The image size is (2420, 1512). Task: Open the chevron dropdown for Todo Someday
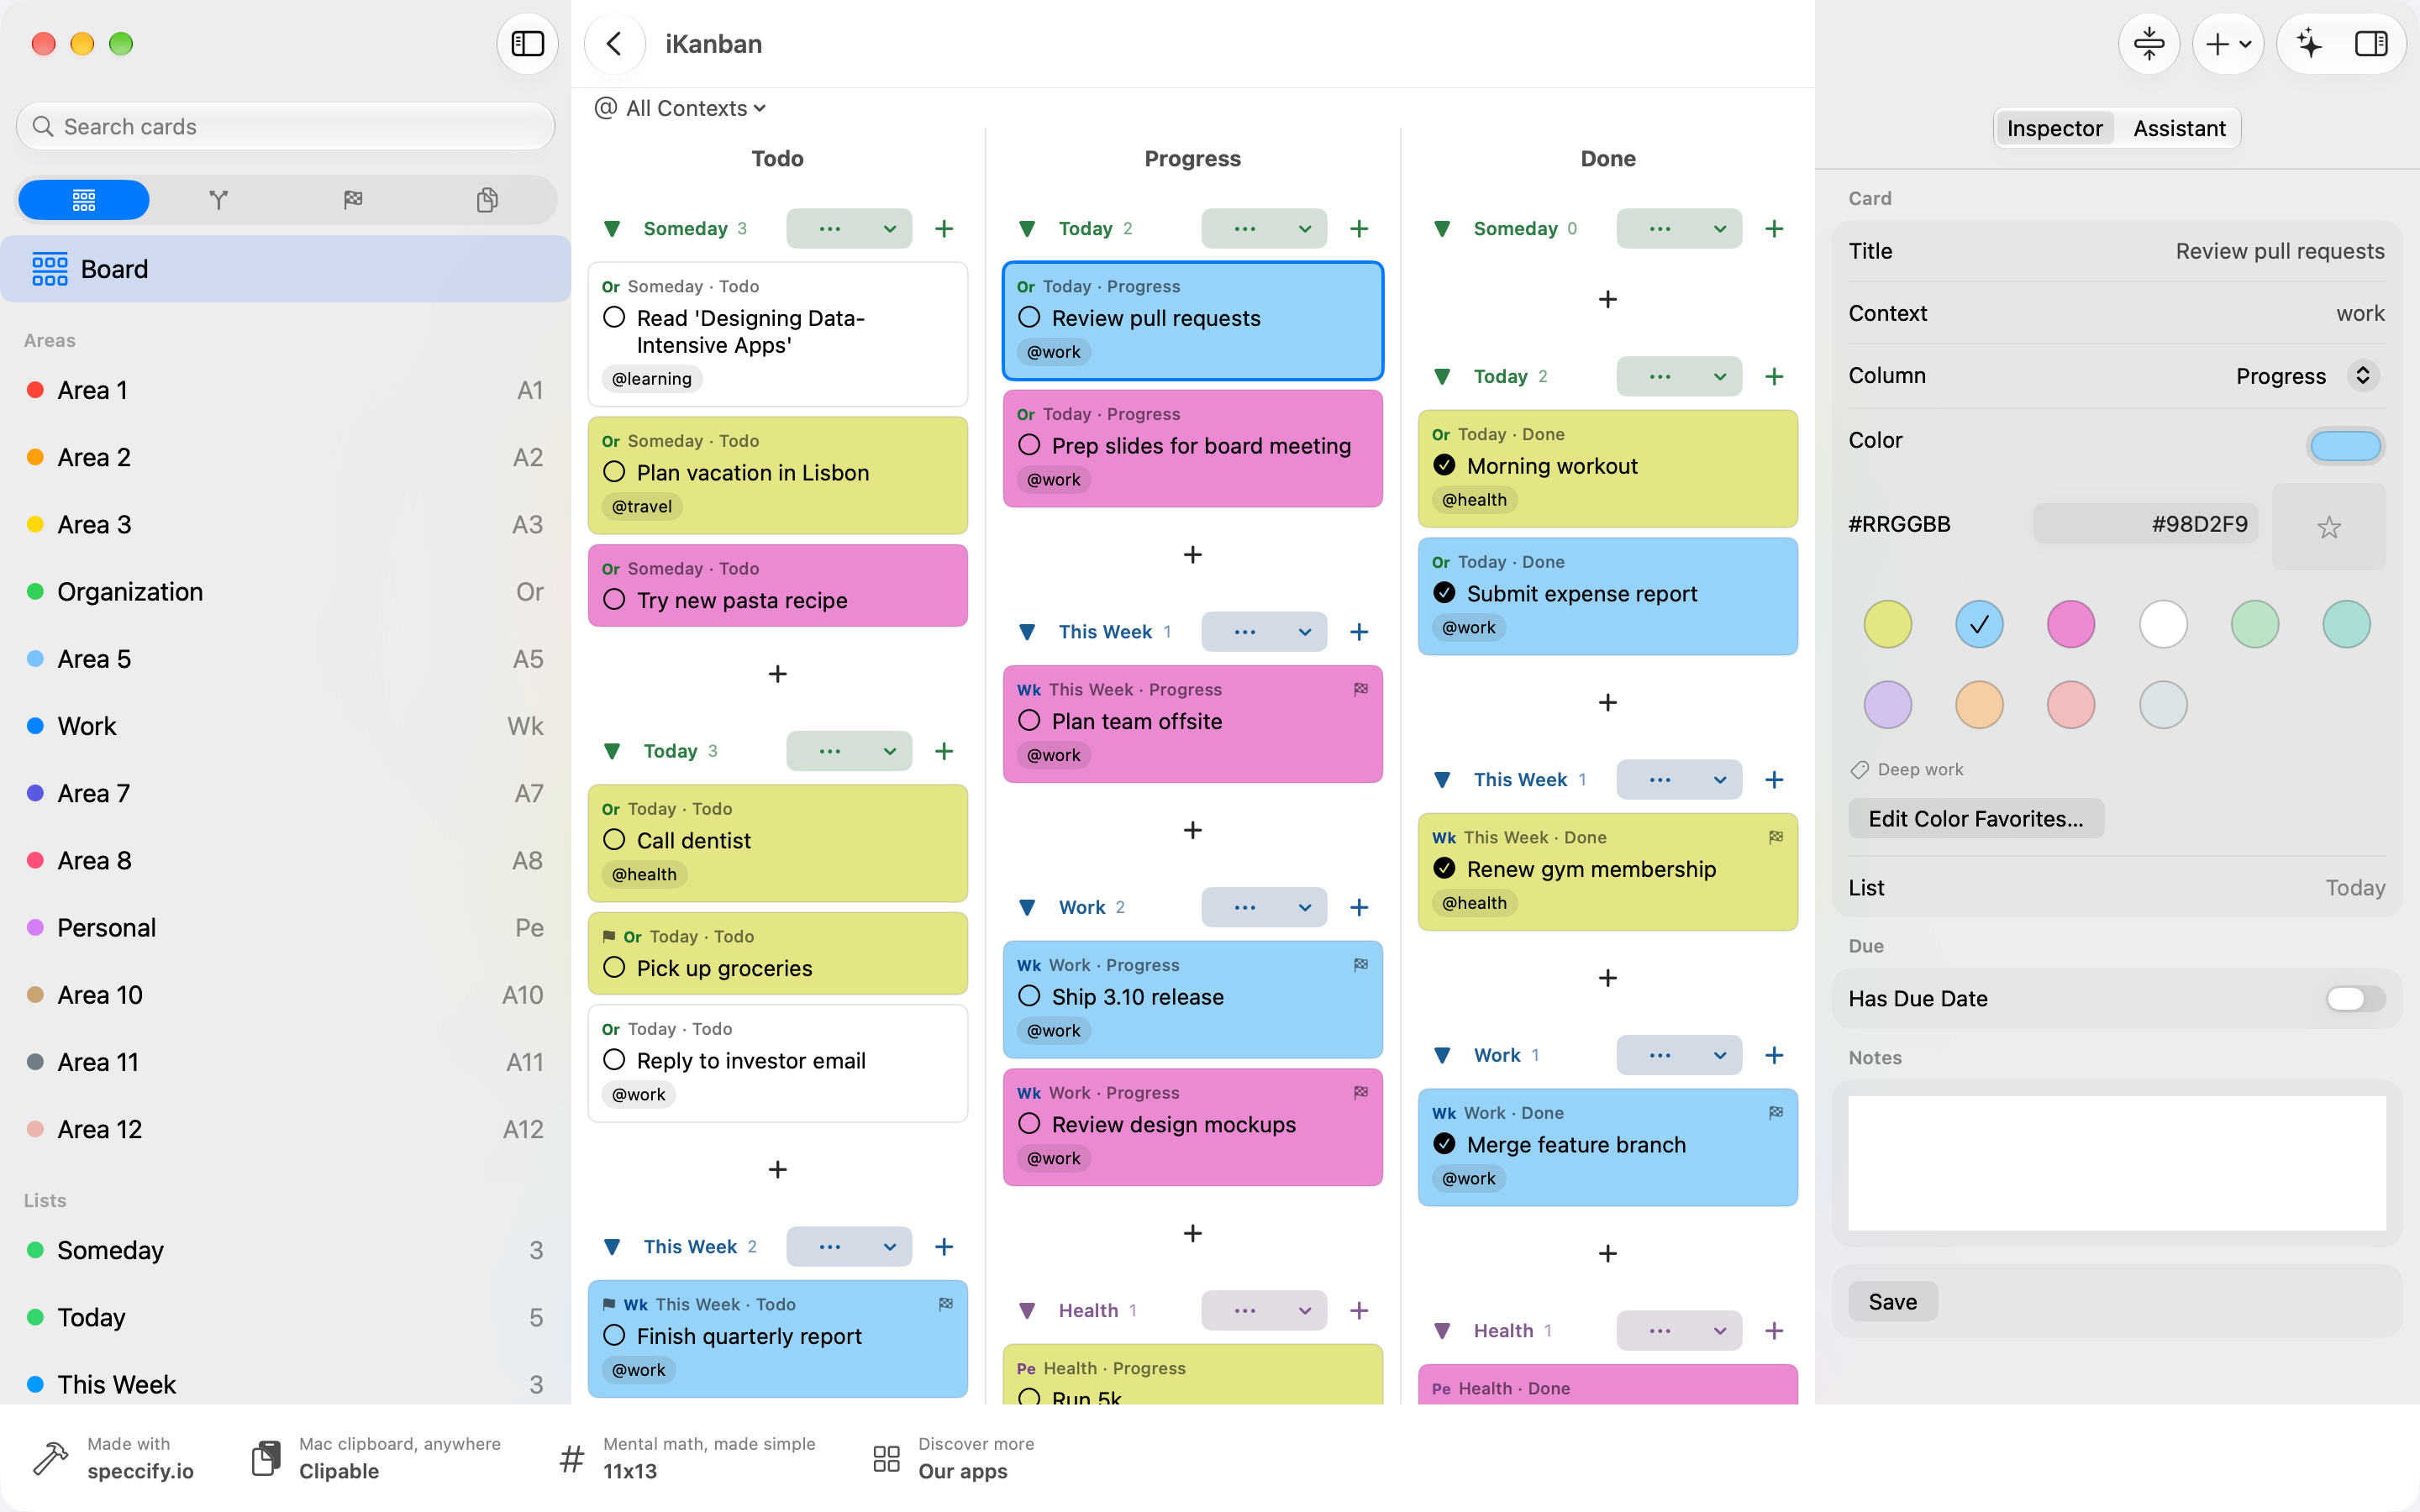pyautogui.click(x=890, y=229)
